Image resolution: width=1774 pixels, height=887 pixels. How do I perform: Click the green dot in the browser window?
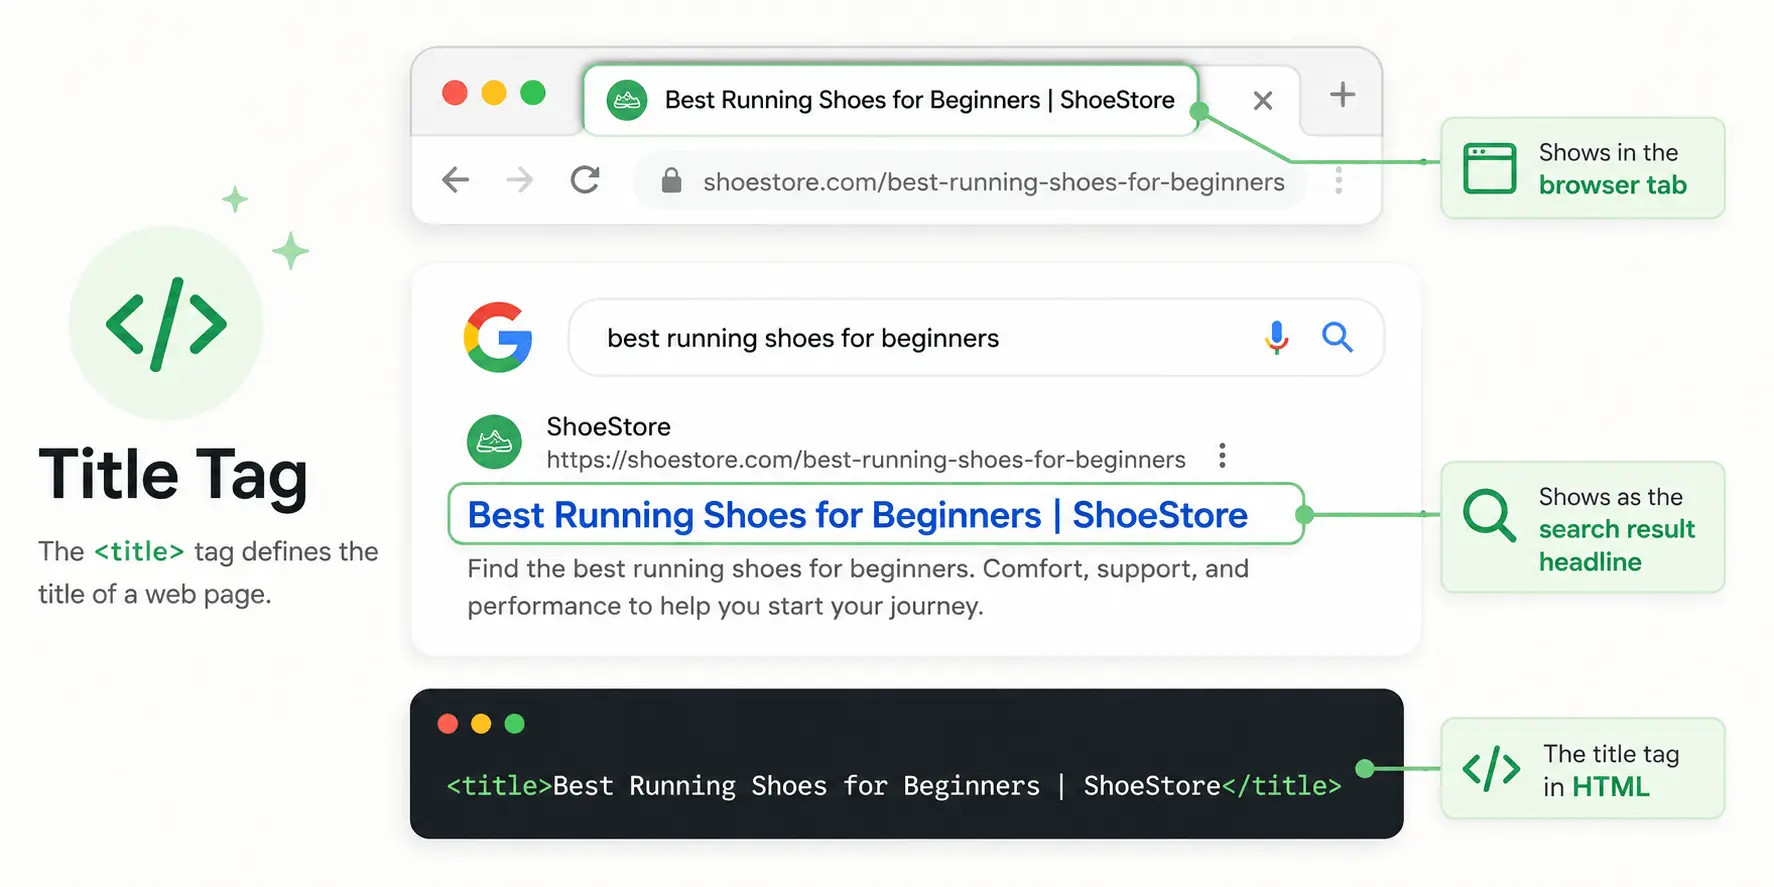coord(533,93)
